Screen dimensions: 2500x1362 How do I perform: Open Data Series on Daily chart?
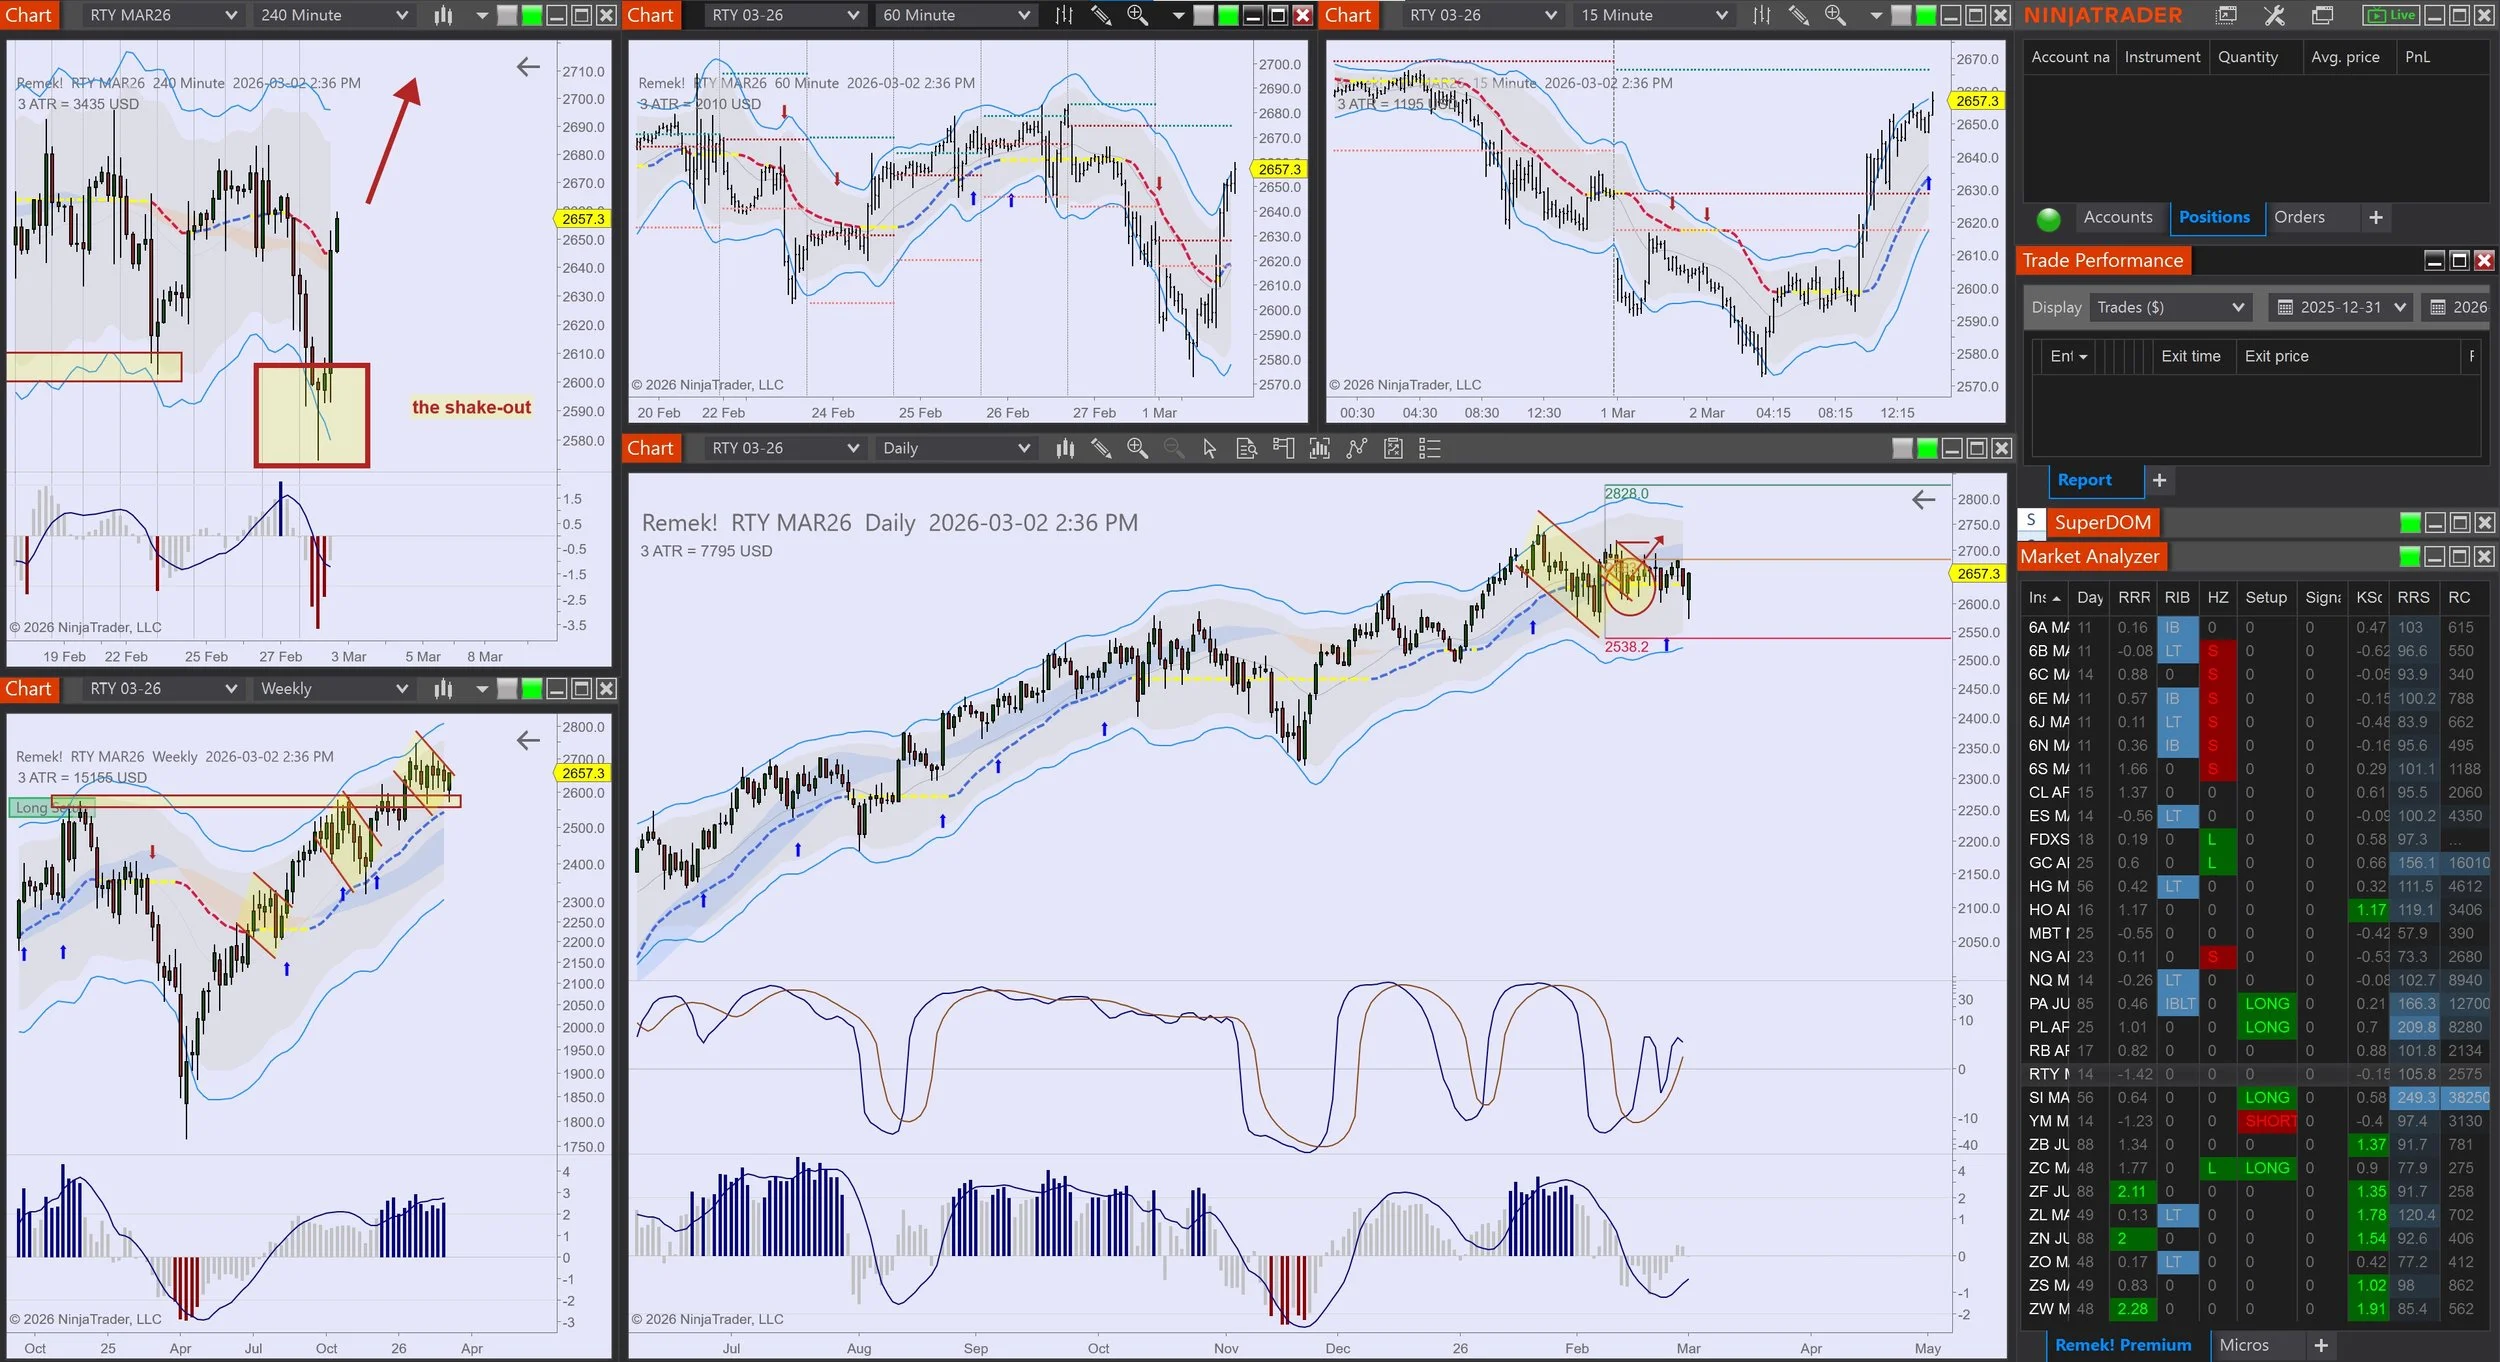tap(1320, 449)
